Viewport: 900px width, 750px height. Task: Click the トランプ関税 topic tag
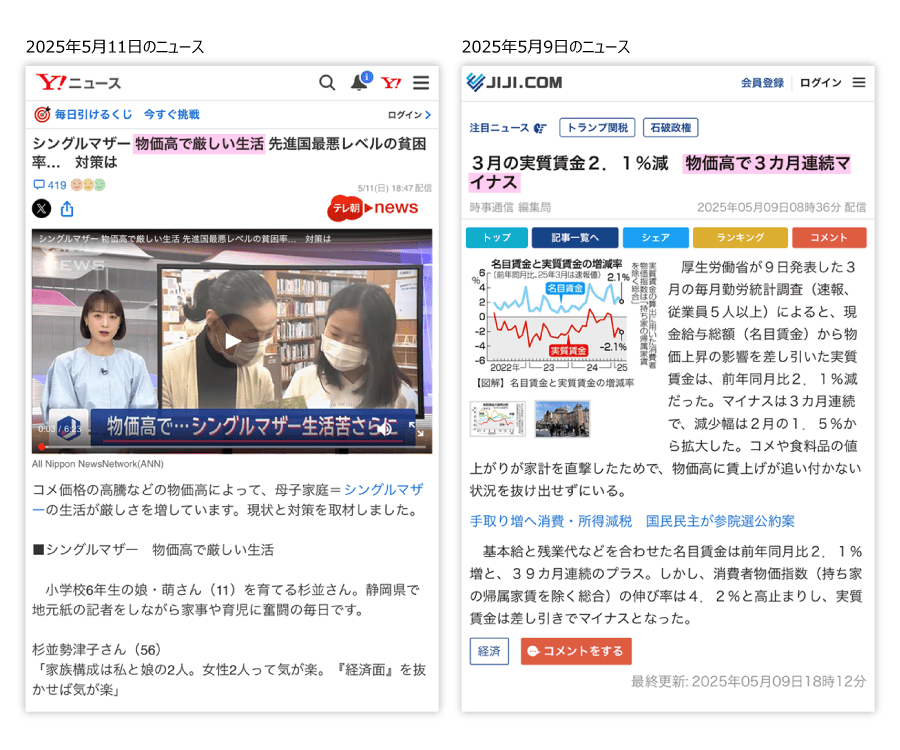click(596, 128)
